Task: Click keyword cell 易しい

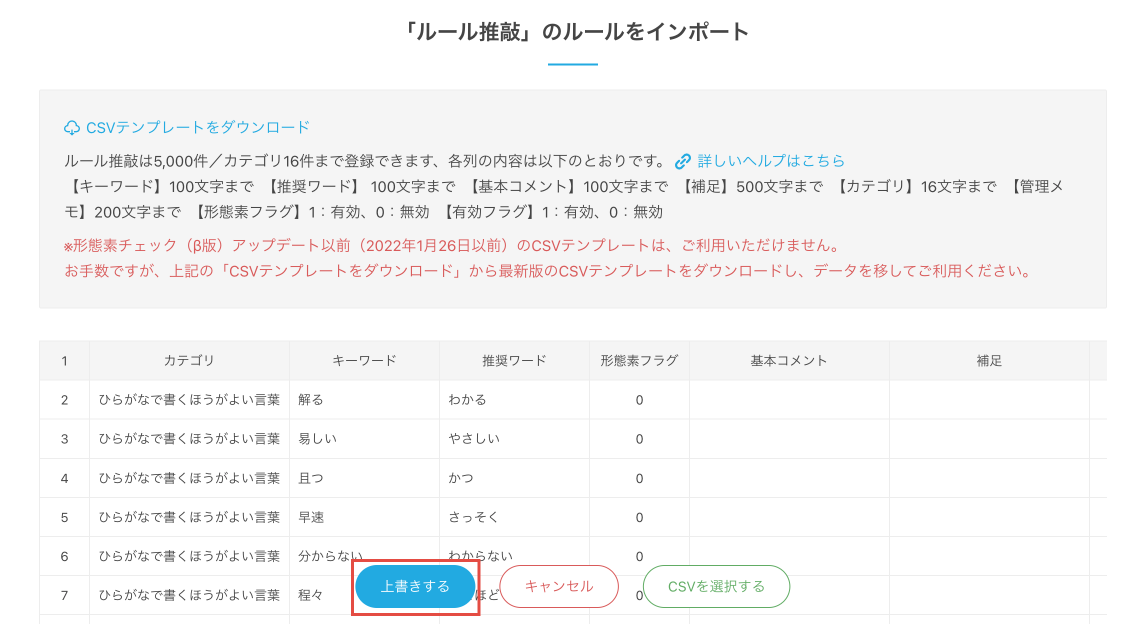Action: [364, 439]
